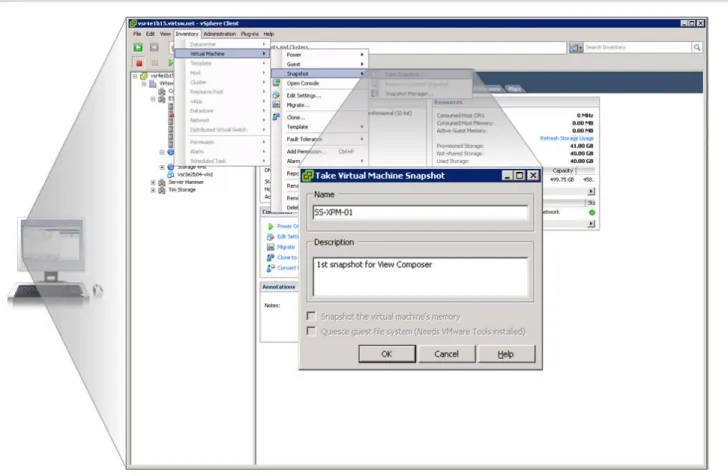
Task: Click the Convert command icon
Action: pos(271,268)
